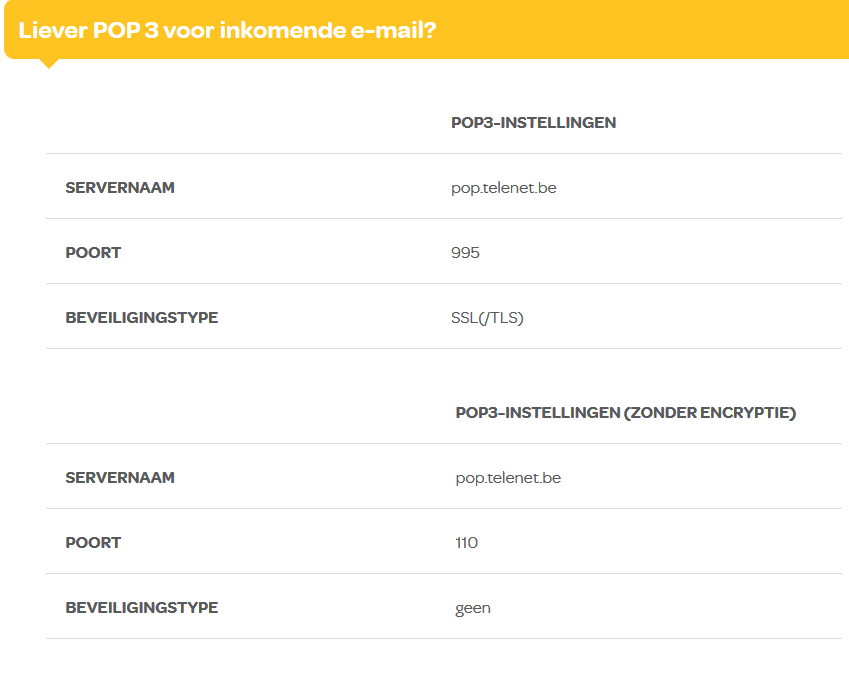Screen dimensions: 849x673
Task: Click 'POP3-INSTELLINGEN' in the unencrypted table header
Action: pos(537,413)
